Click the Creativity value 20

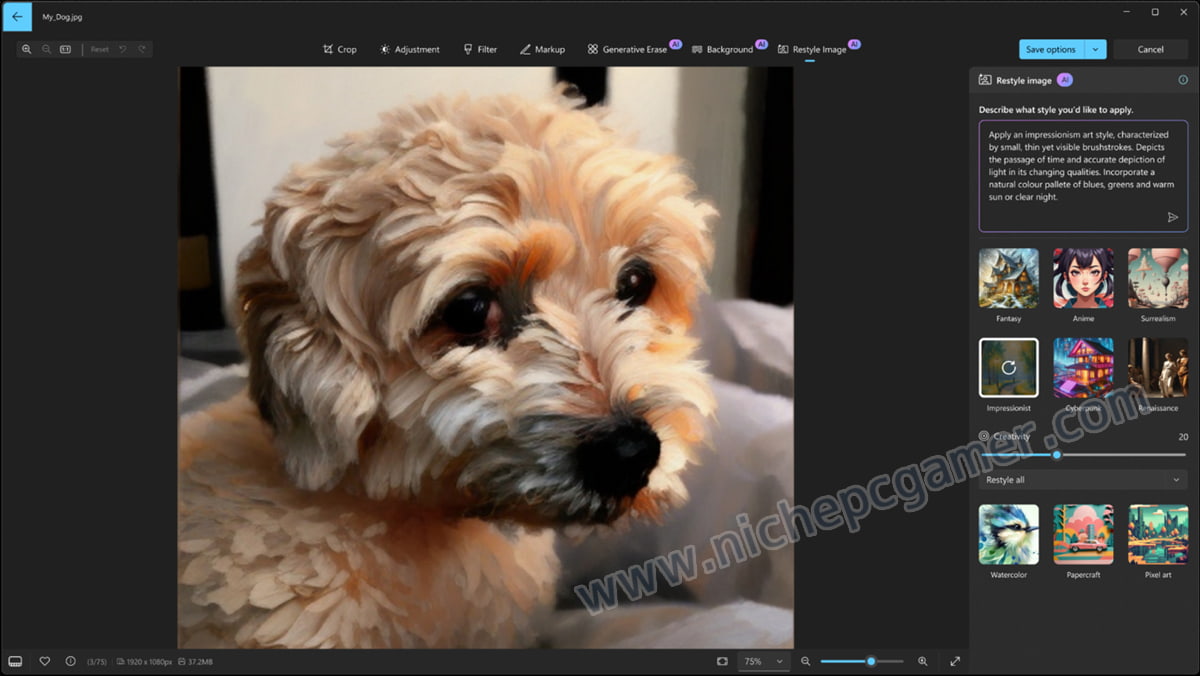coord(1183,437)
